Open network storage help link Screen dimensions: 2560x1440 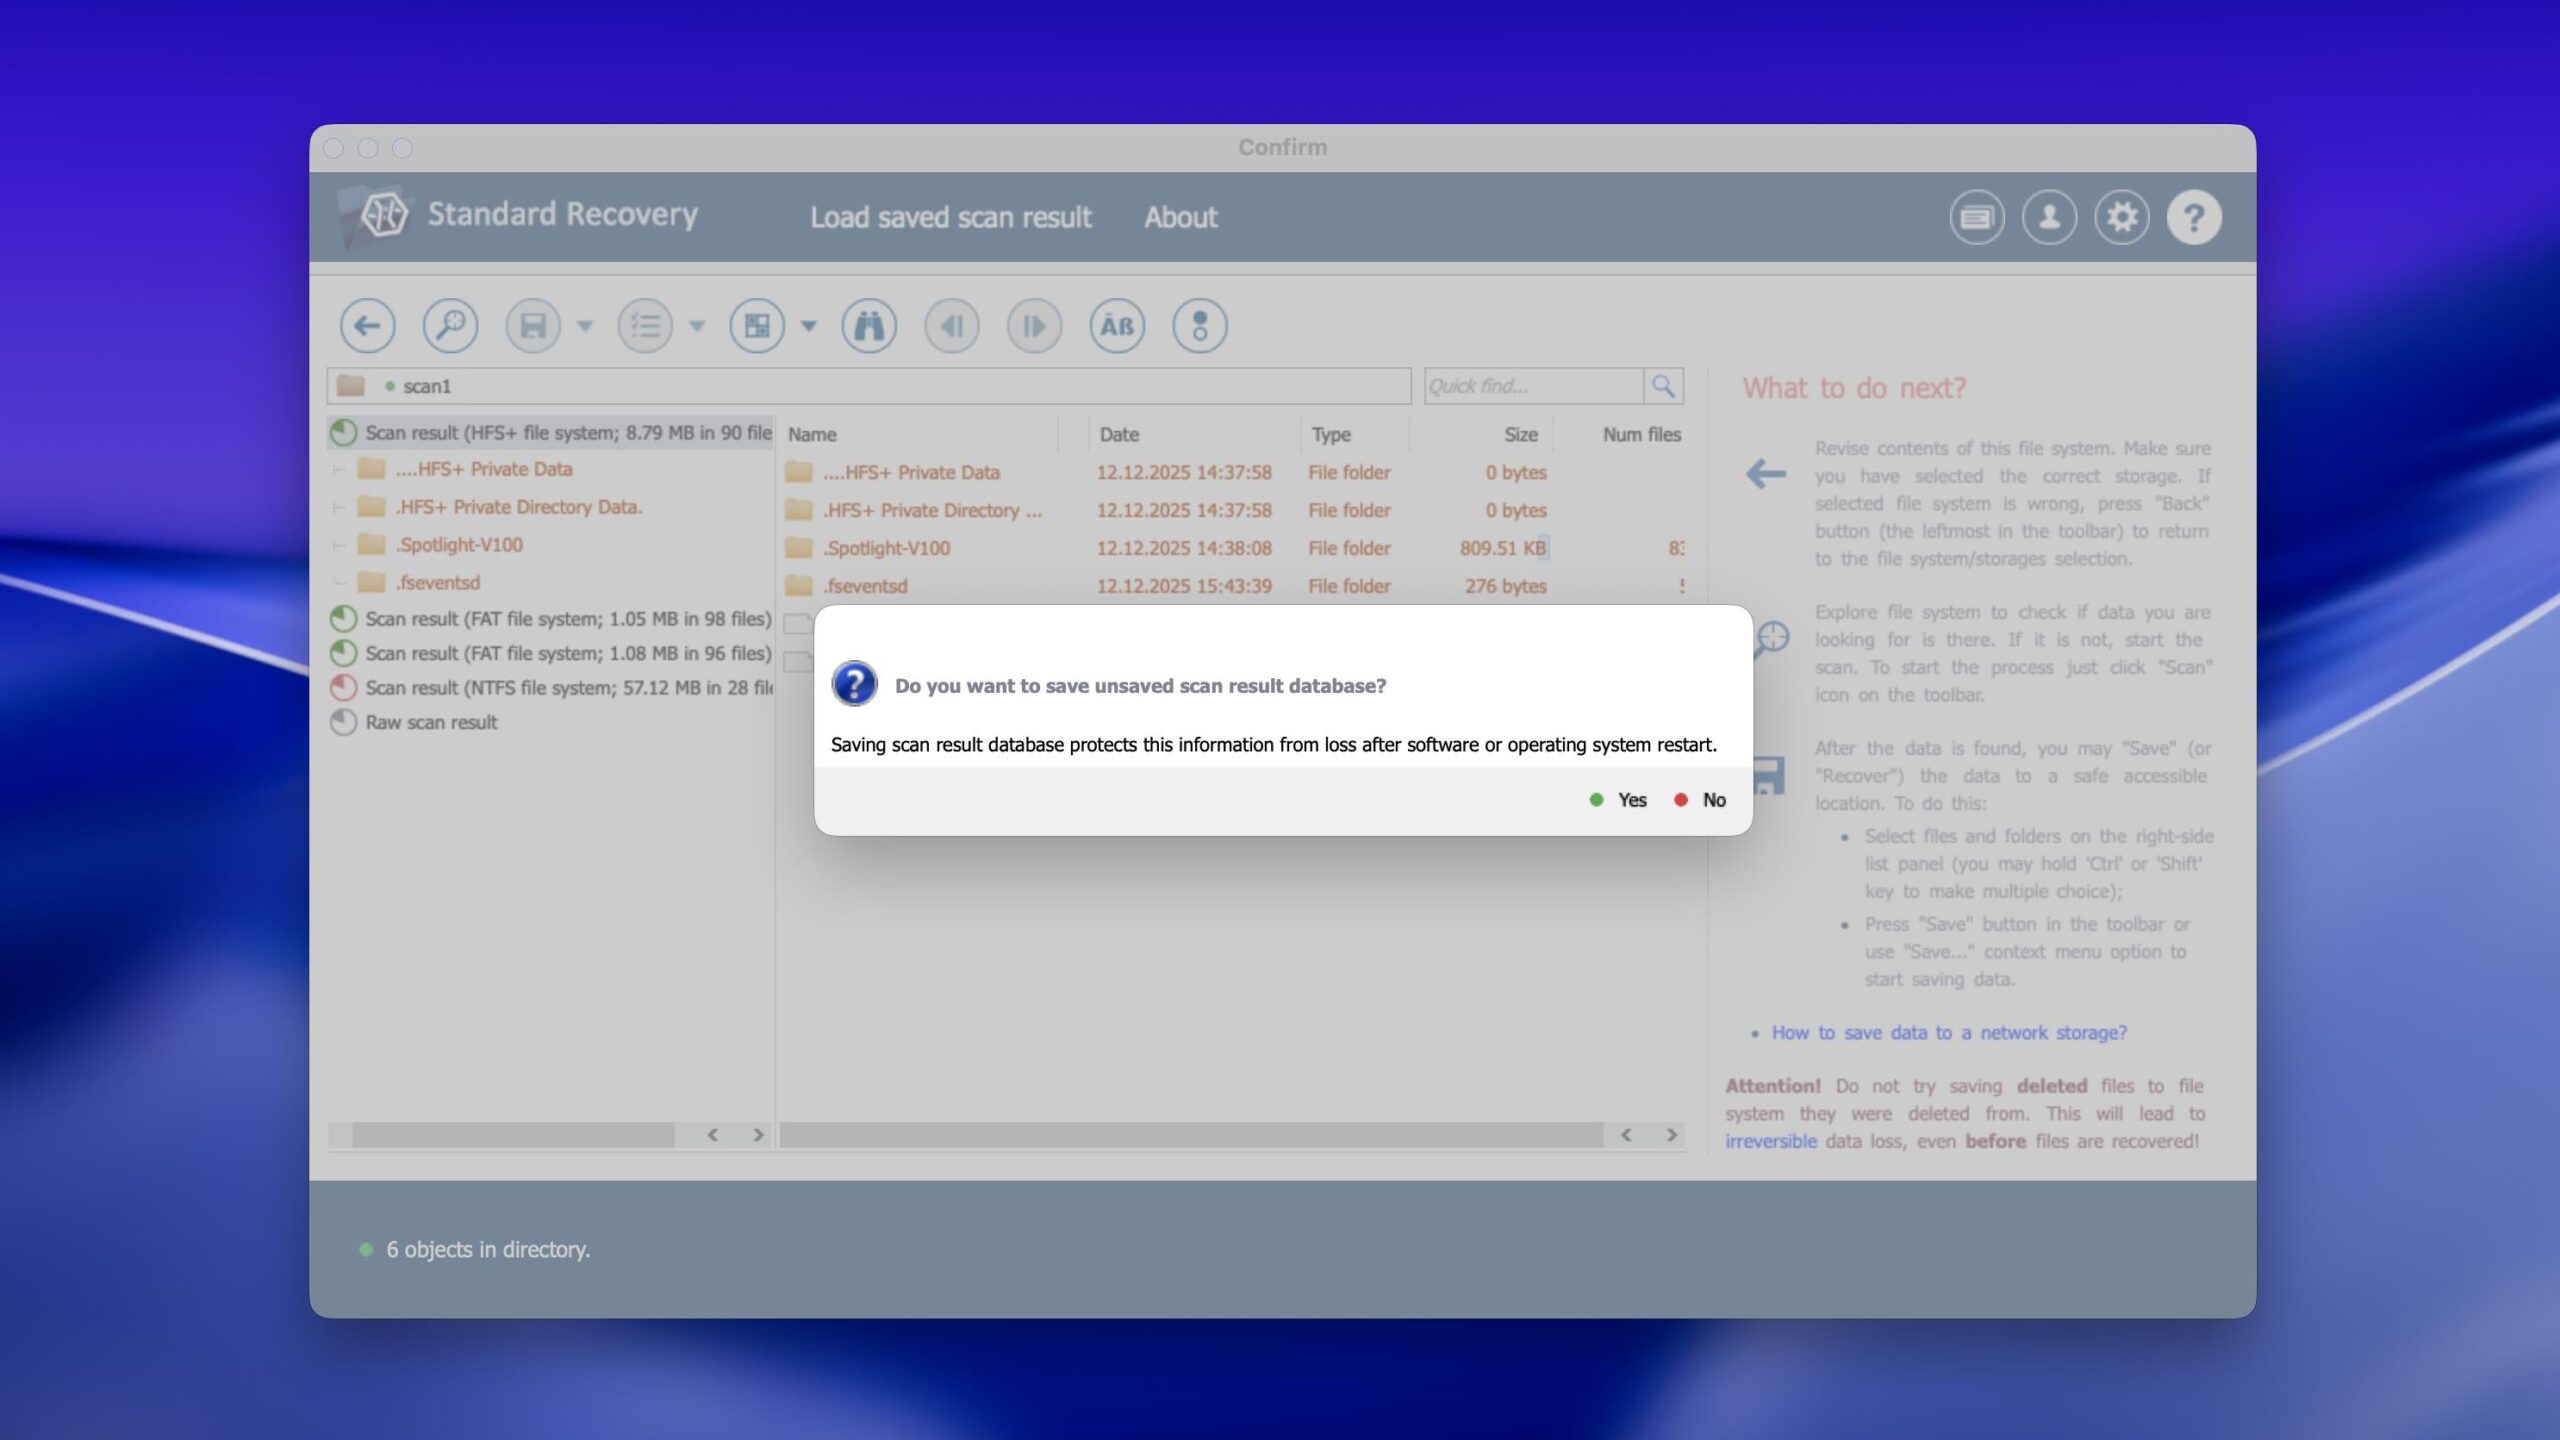click(1948, 1033)
